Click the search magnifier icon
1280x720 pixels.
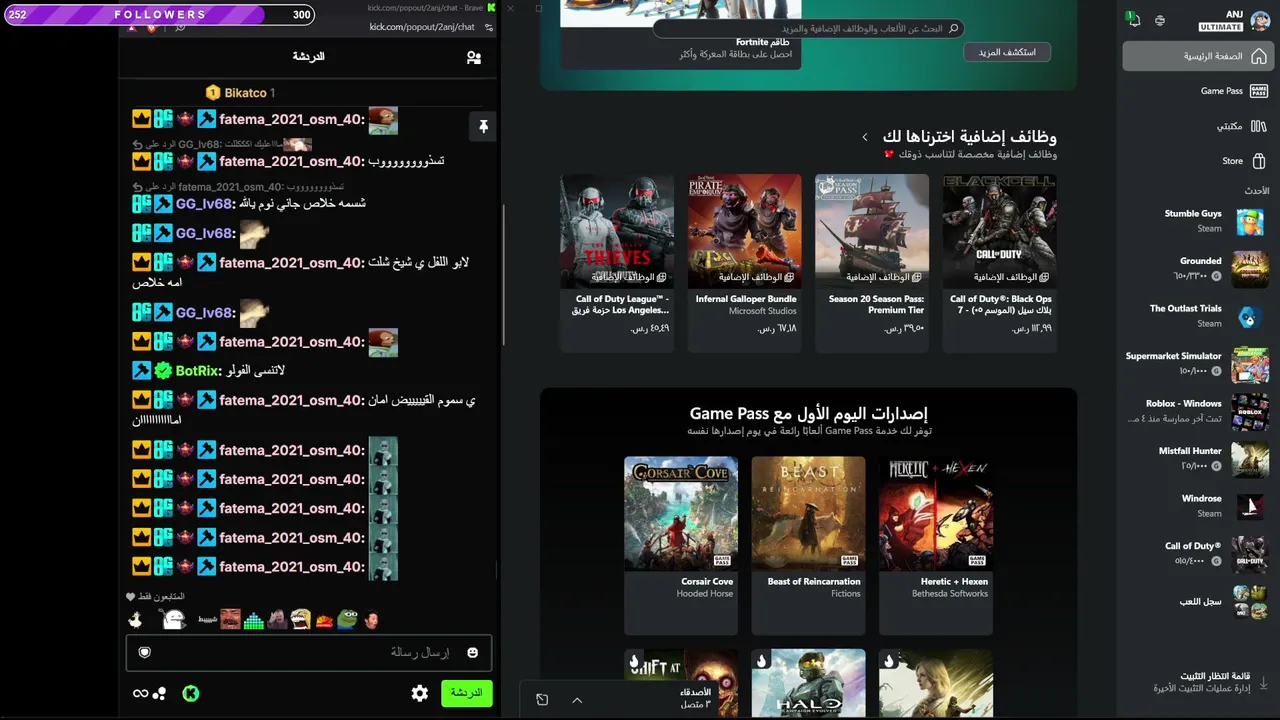click(x=953, y=29)
